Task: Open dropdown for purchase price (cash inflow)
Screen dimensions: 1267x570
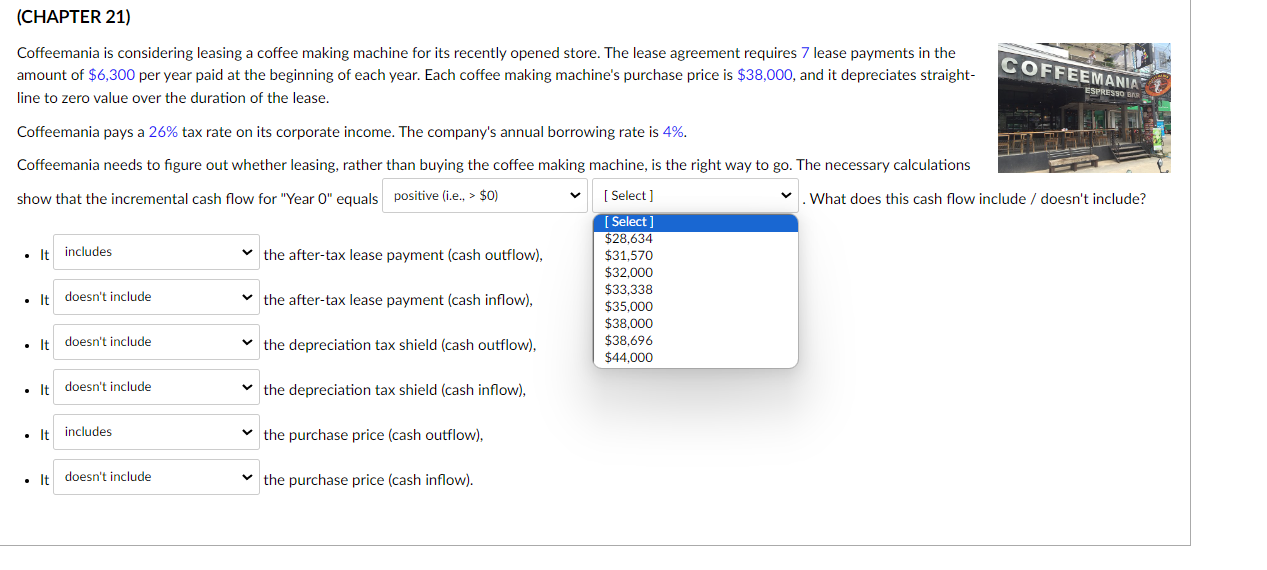Action: tap(156, 477)
